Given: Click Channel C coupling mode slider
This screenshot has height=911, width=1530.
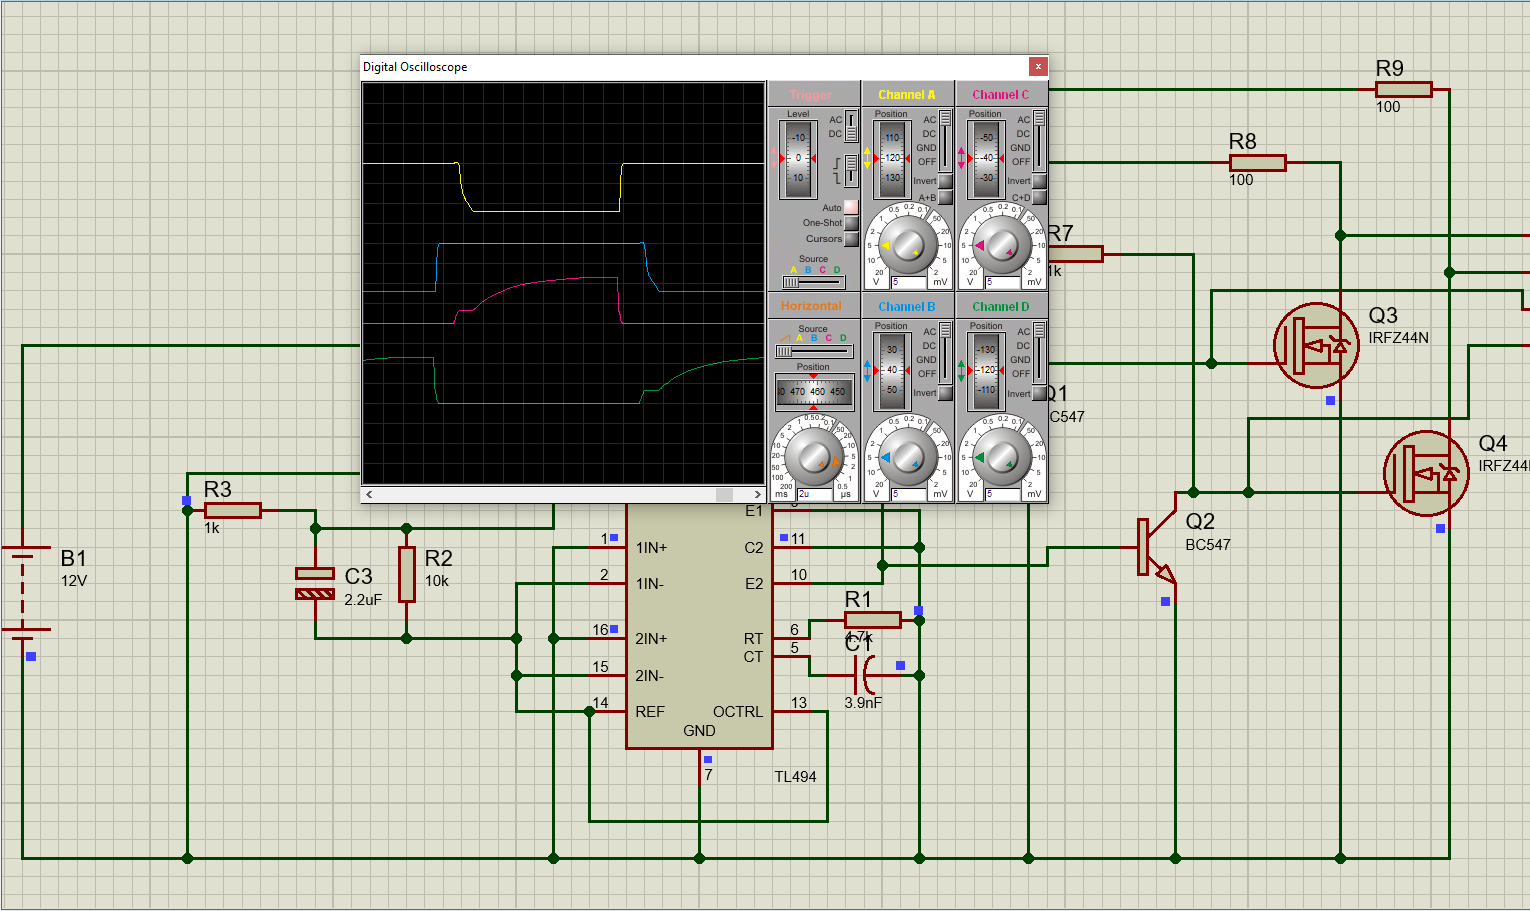Looking at the screenshot, I should pos(1039,140).
